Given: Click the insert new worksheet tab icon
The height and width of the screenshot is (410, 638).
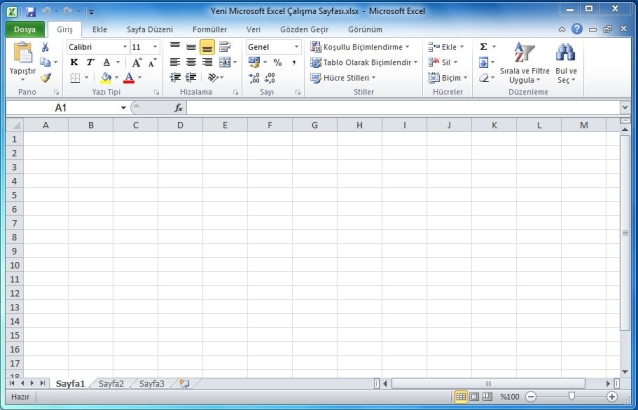Looking at the screenshot, I should click(x=182, y=383).
